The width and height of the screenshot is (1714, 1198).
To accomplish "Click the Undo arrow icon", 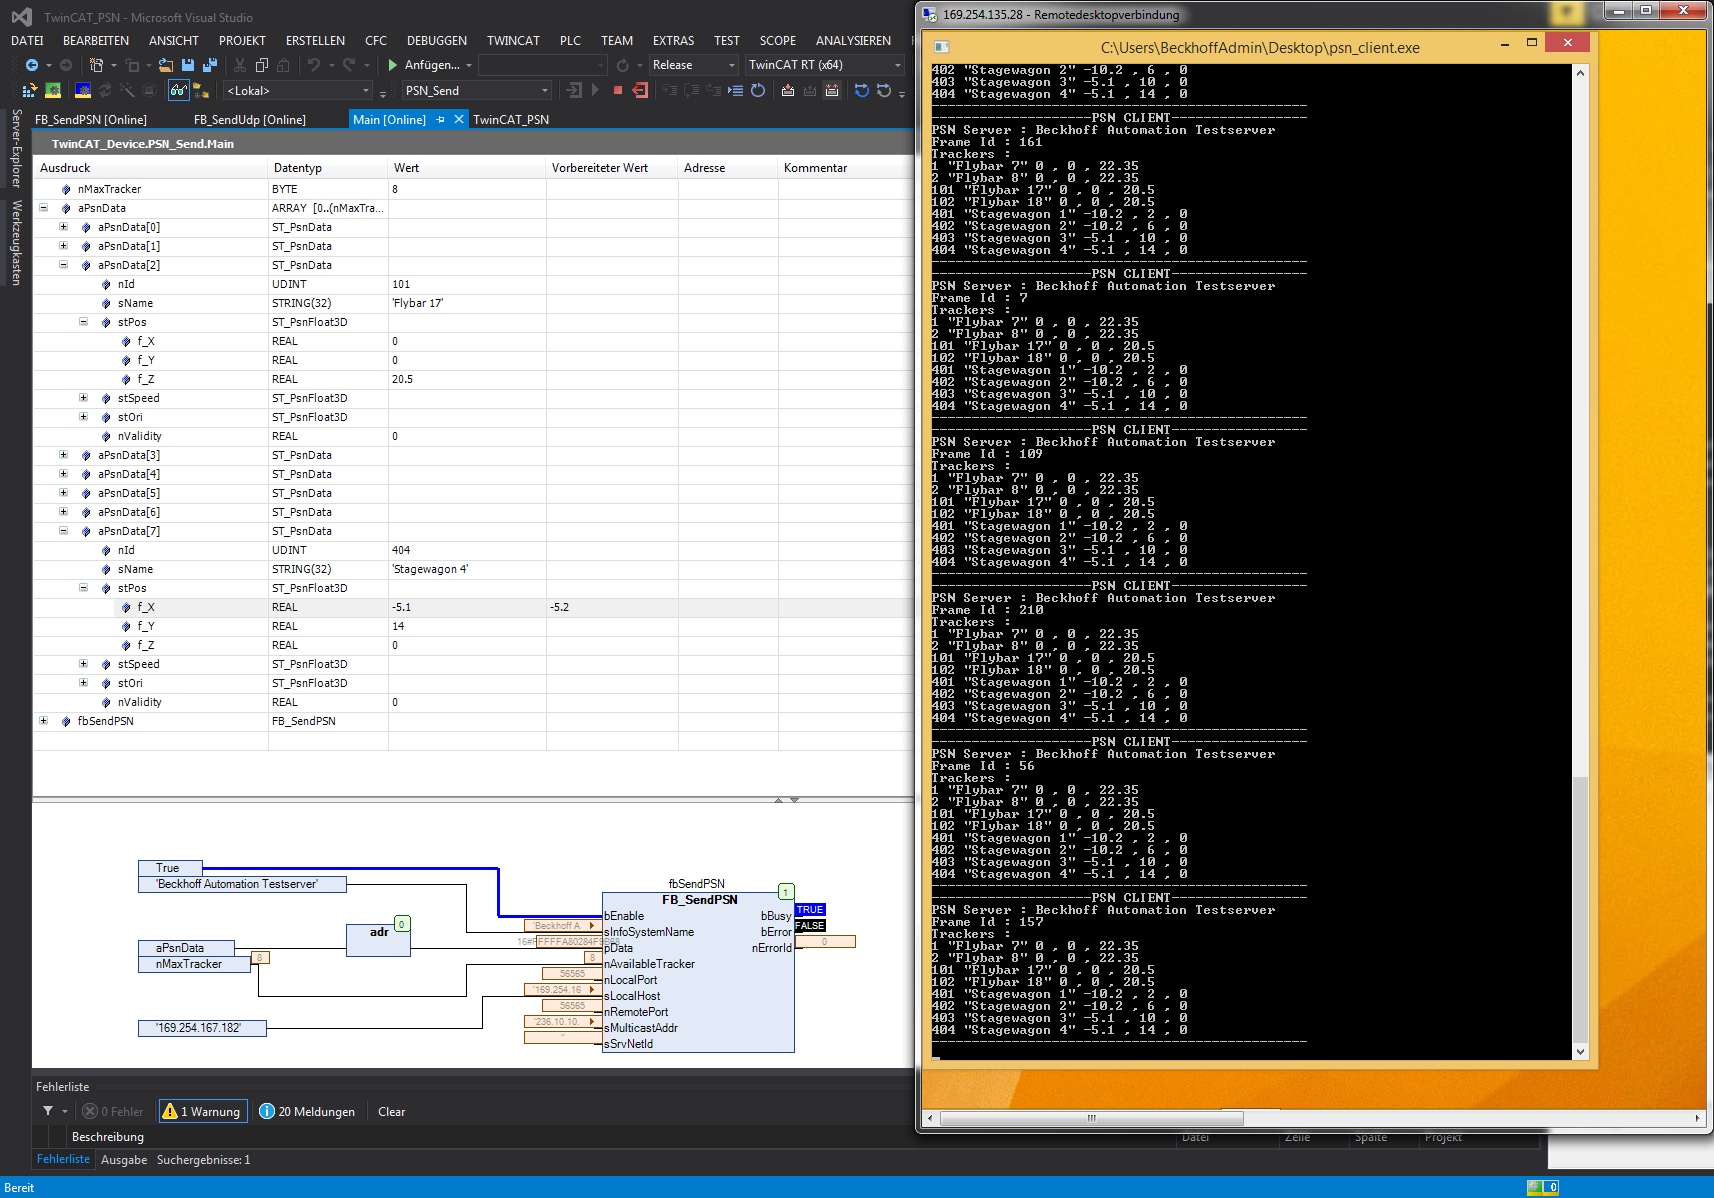I will tap(314, 65).
